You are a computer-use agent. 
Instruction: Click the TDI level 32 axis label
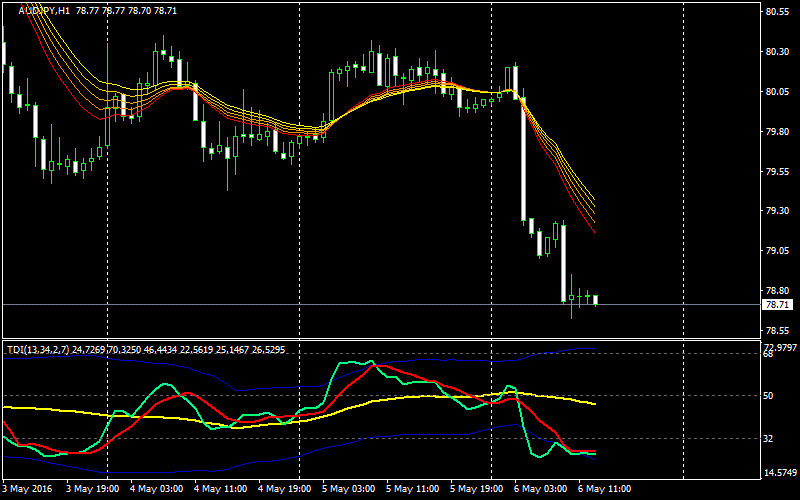point(769,438)
